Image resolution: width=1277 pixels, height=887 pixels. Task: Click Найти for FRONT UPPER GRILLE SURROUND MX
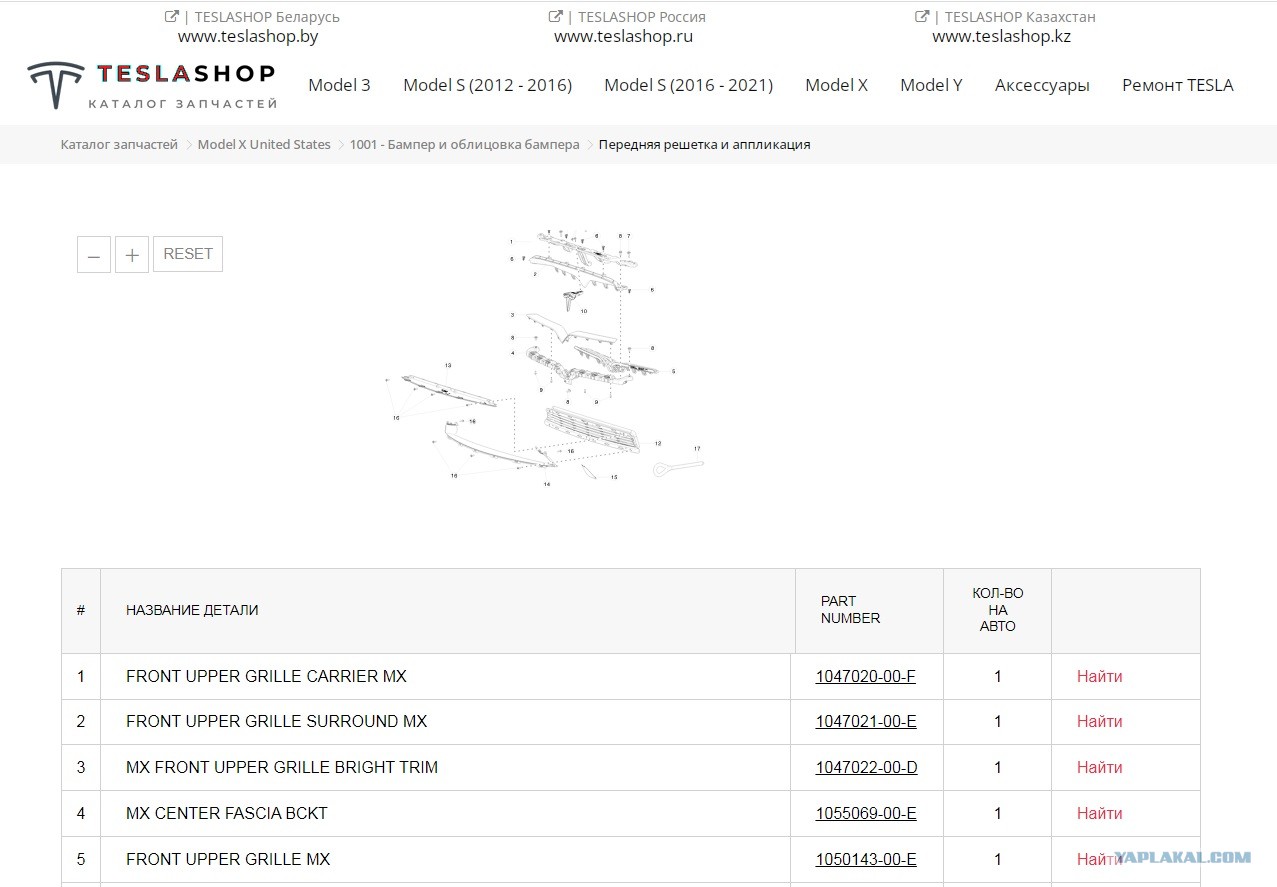pyautogui.click(x=1099, y=721)
